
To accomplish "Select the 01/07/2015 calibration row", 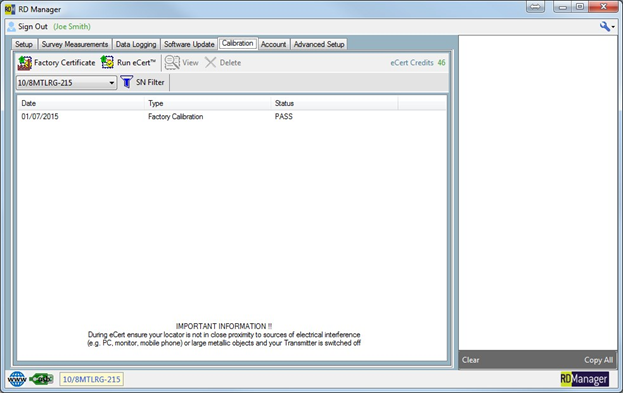I will pyautogui.click(x=232, y=116).
